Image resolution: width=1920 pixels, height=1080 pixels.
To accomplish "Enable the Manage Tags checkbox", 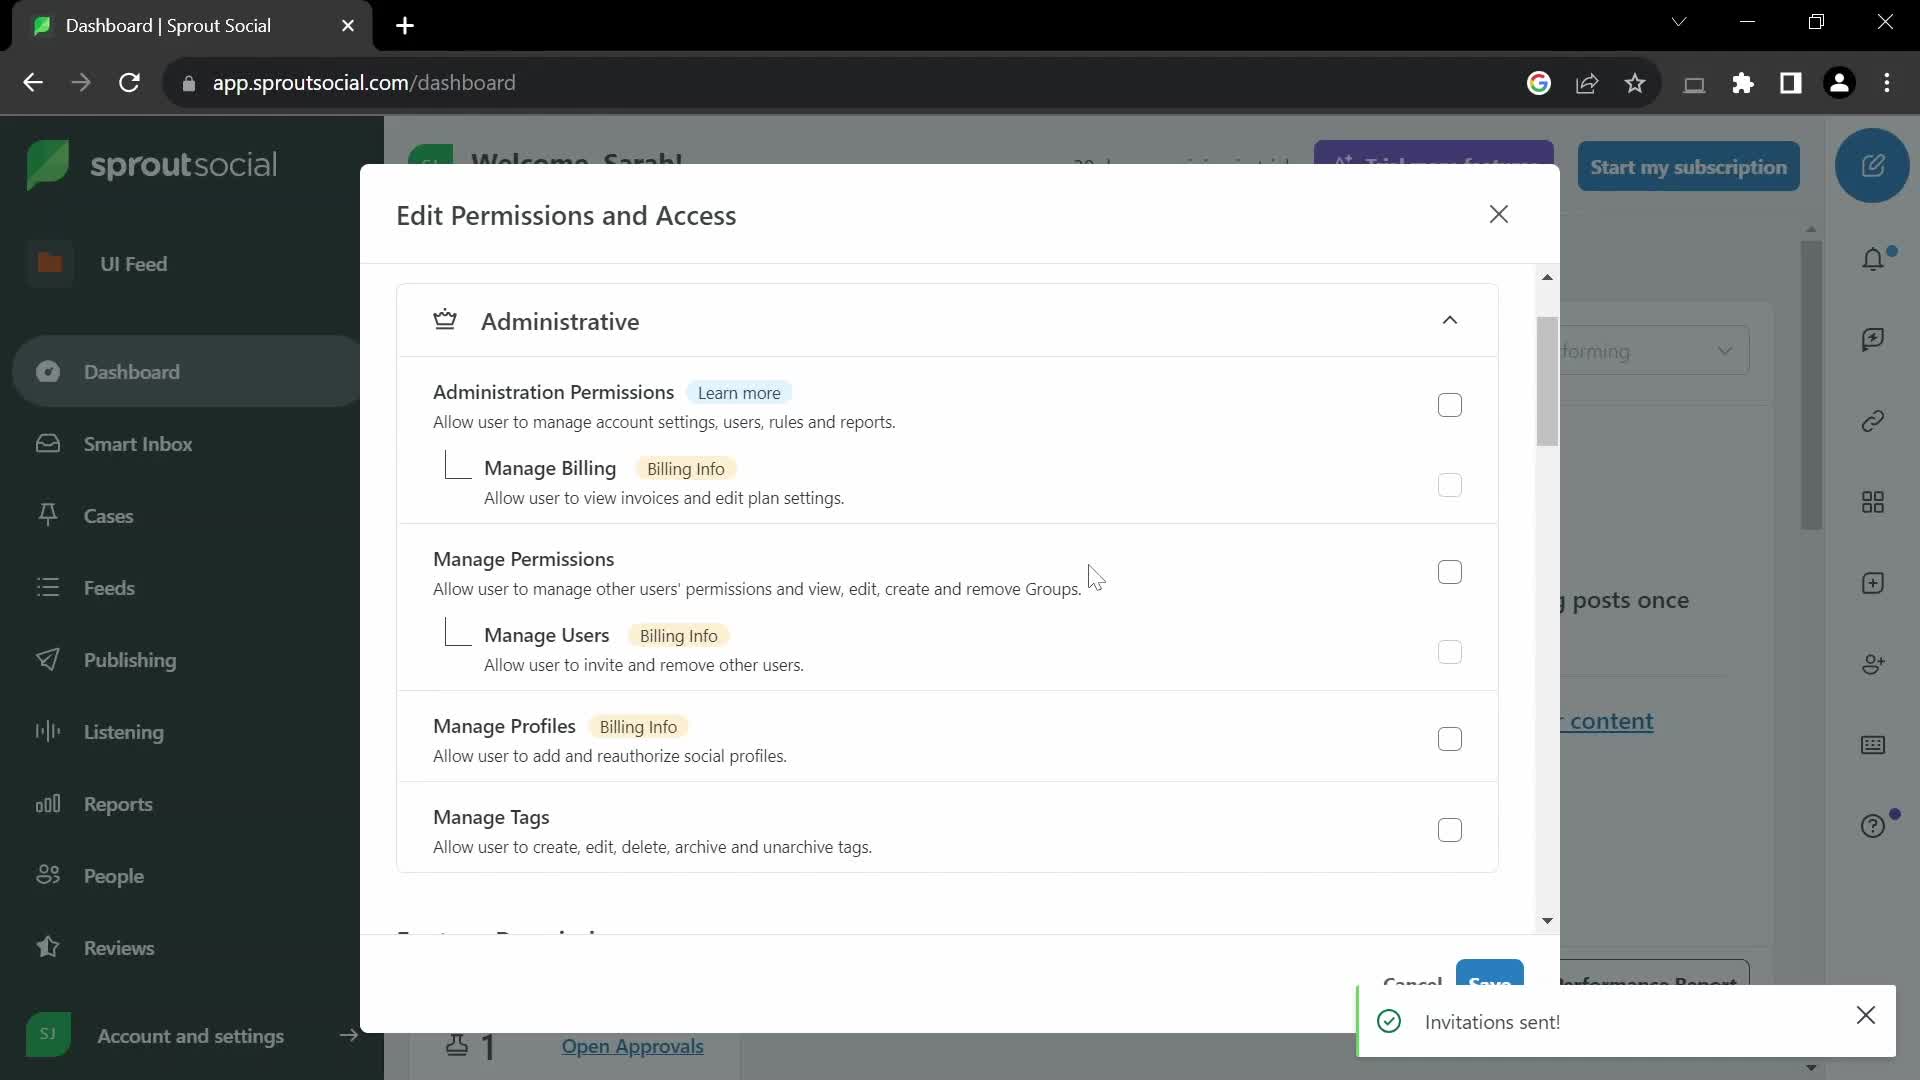I will coord(1451,829).
